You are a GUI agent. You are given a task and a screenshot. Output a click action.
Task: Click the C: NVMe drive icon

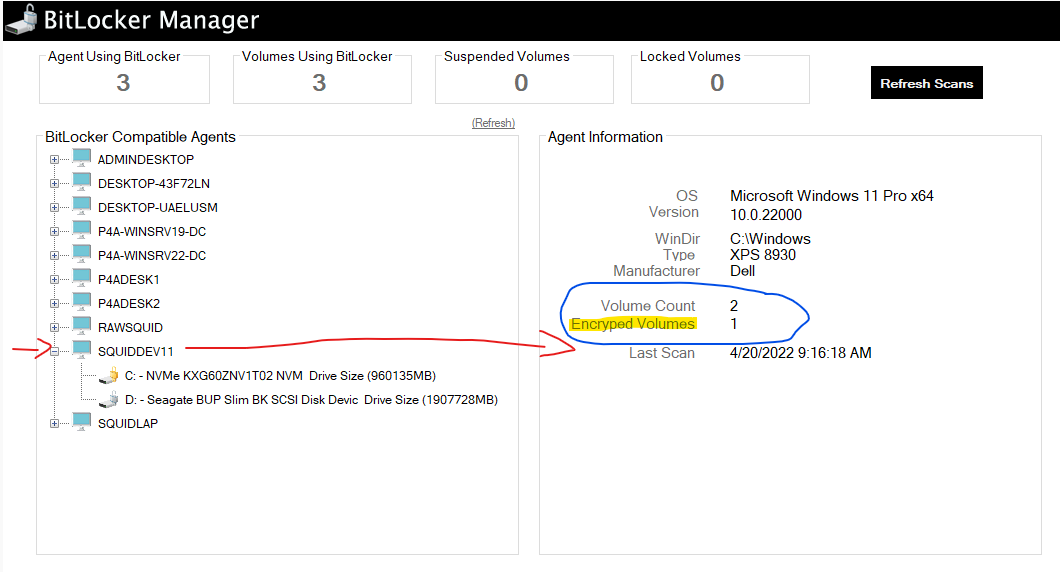tap(109, 376)
